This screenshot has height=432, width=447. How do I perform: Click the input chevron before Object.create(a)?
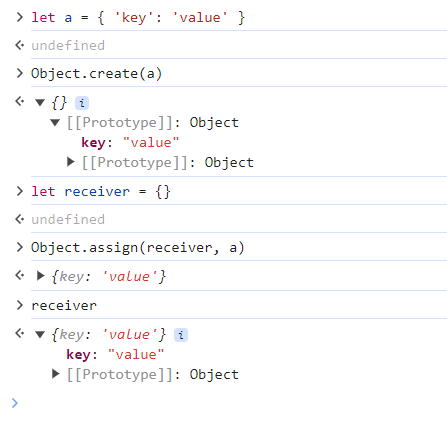(20, 73)
